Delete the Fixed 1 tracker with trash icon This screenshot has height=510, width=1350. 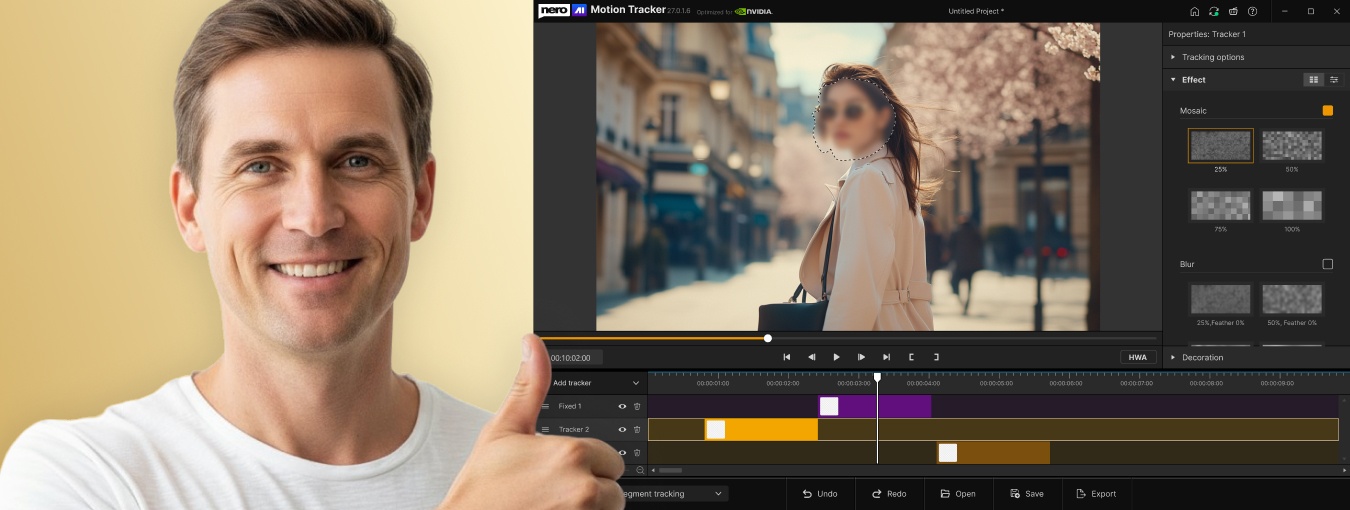tap(637, 406)
